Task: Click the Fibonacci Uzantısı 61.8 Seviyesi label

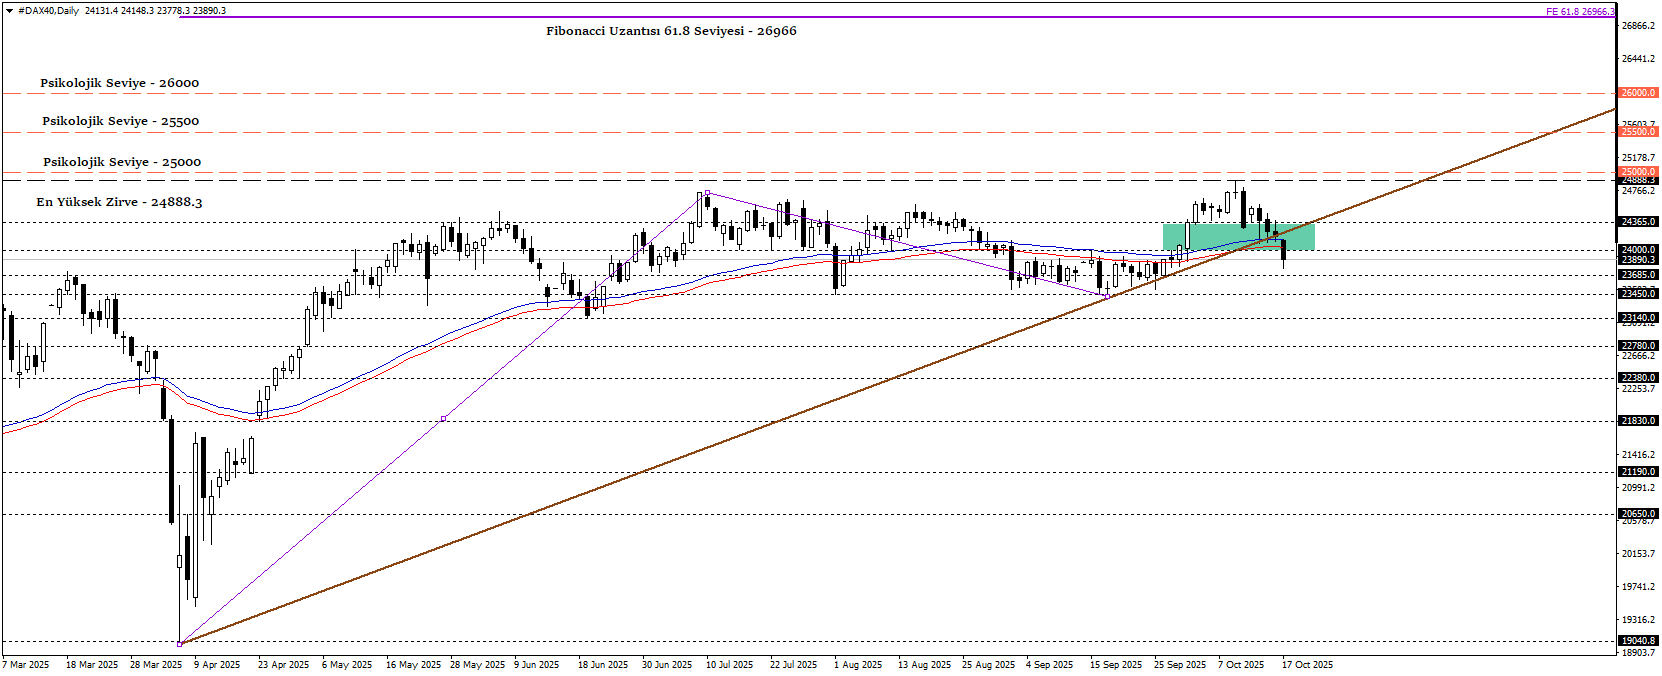Action: [671, 31]
